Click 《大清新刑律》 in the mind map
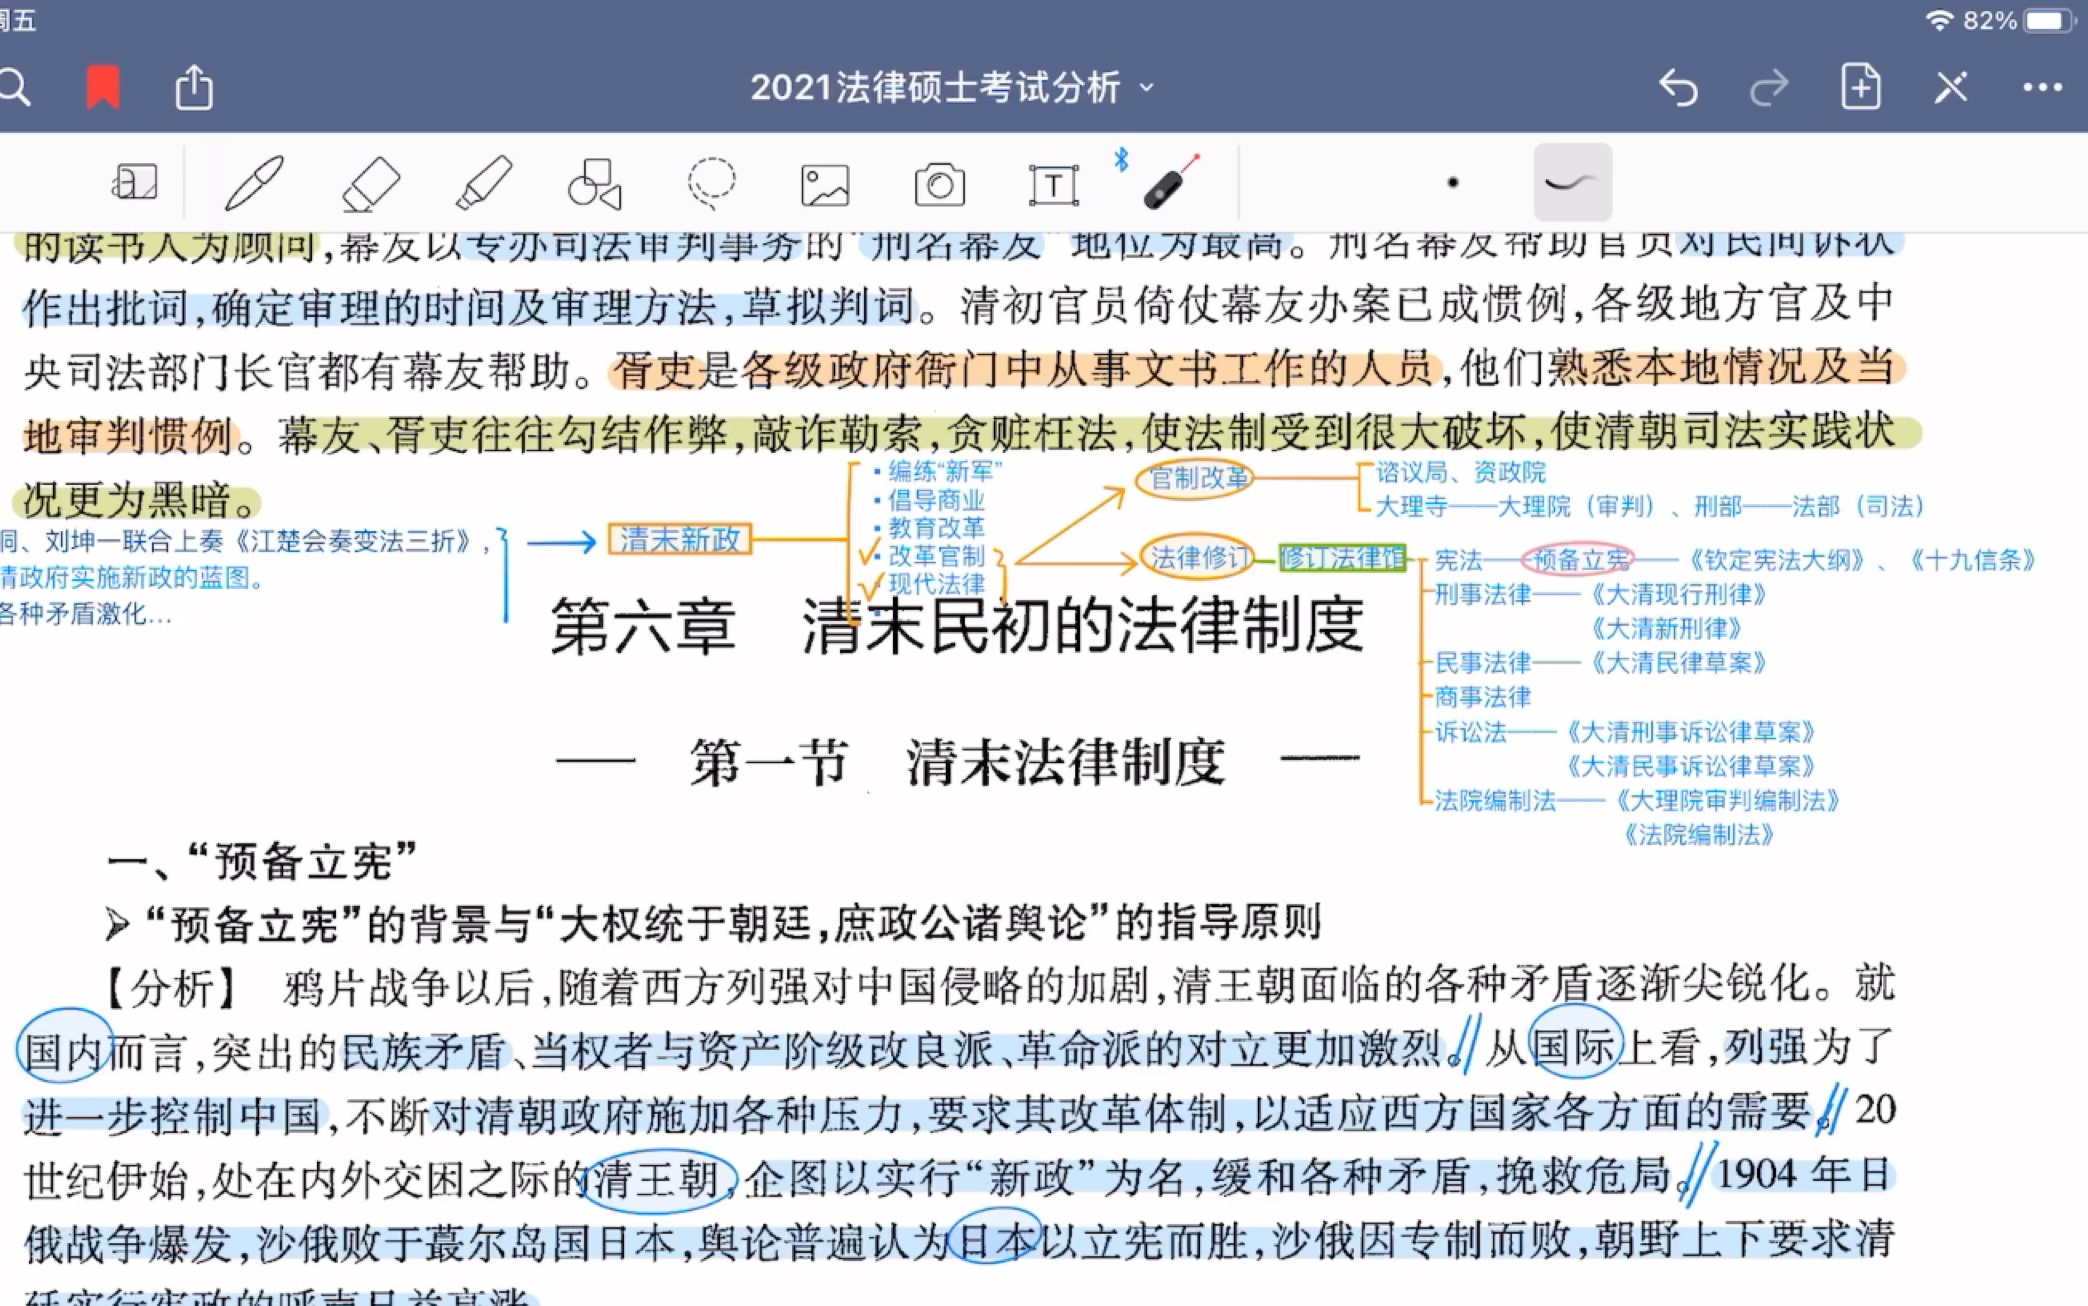Screen dimensions: 2088x1306 click(1667, 629)
